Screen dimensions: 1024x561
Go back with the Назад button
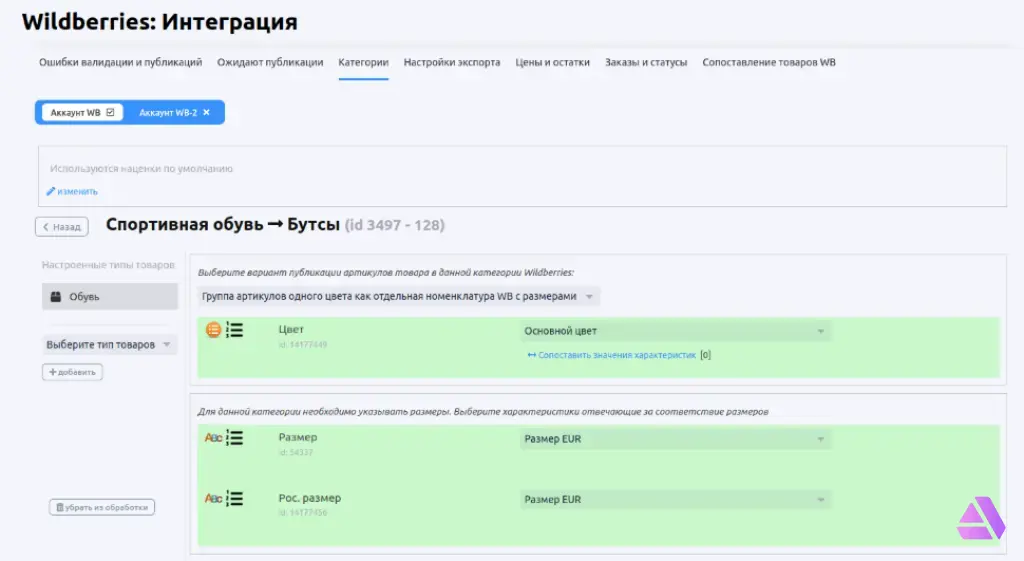pos(61,227)
